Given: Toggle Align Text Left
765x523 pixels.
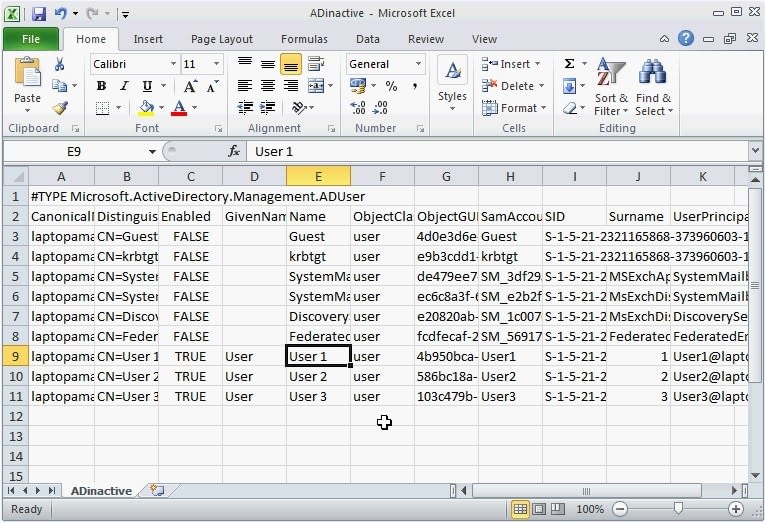Looking at the screenshot, I should pos(245,86).
